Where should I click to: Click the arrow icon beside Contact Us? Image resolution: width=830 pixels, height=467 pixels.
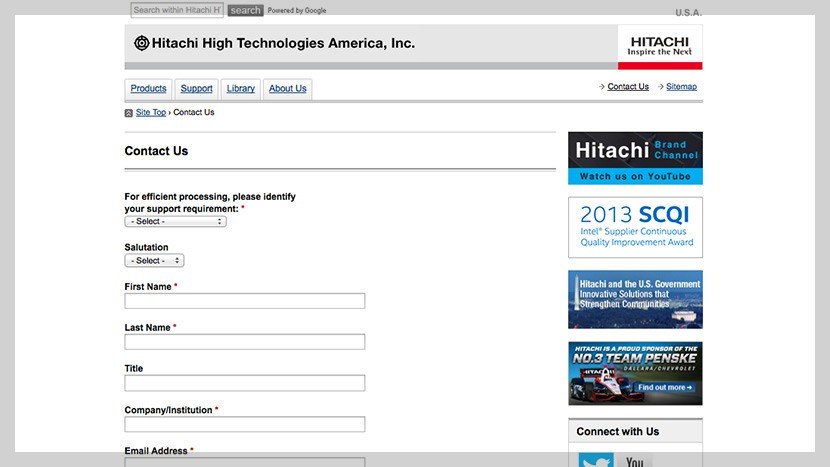[x=602, y=86]
